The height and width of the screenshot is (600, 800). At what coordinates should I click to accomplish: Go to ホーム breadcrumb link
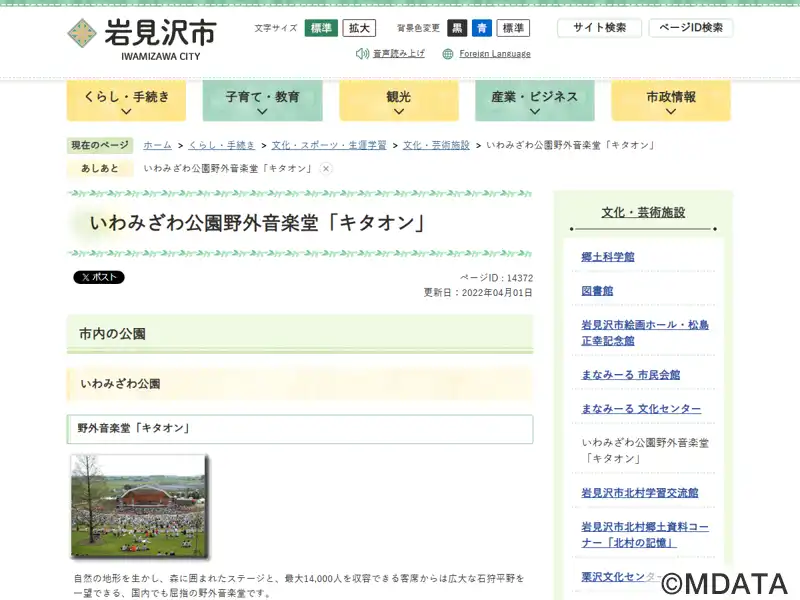pyautogui.click(x=157, y=145)
